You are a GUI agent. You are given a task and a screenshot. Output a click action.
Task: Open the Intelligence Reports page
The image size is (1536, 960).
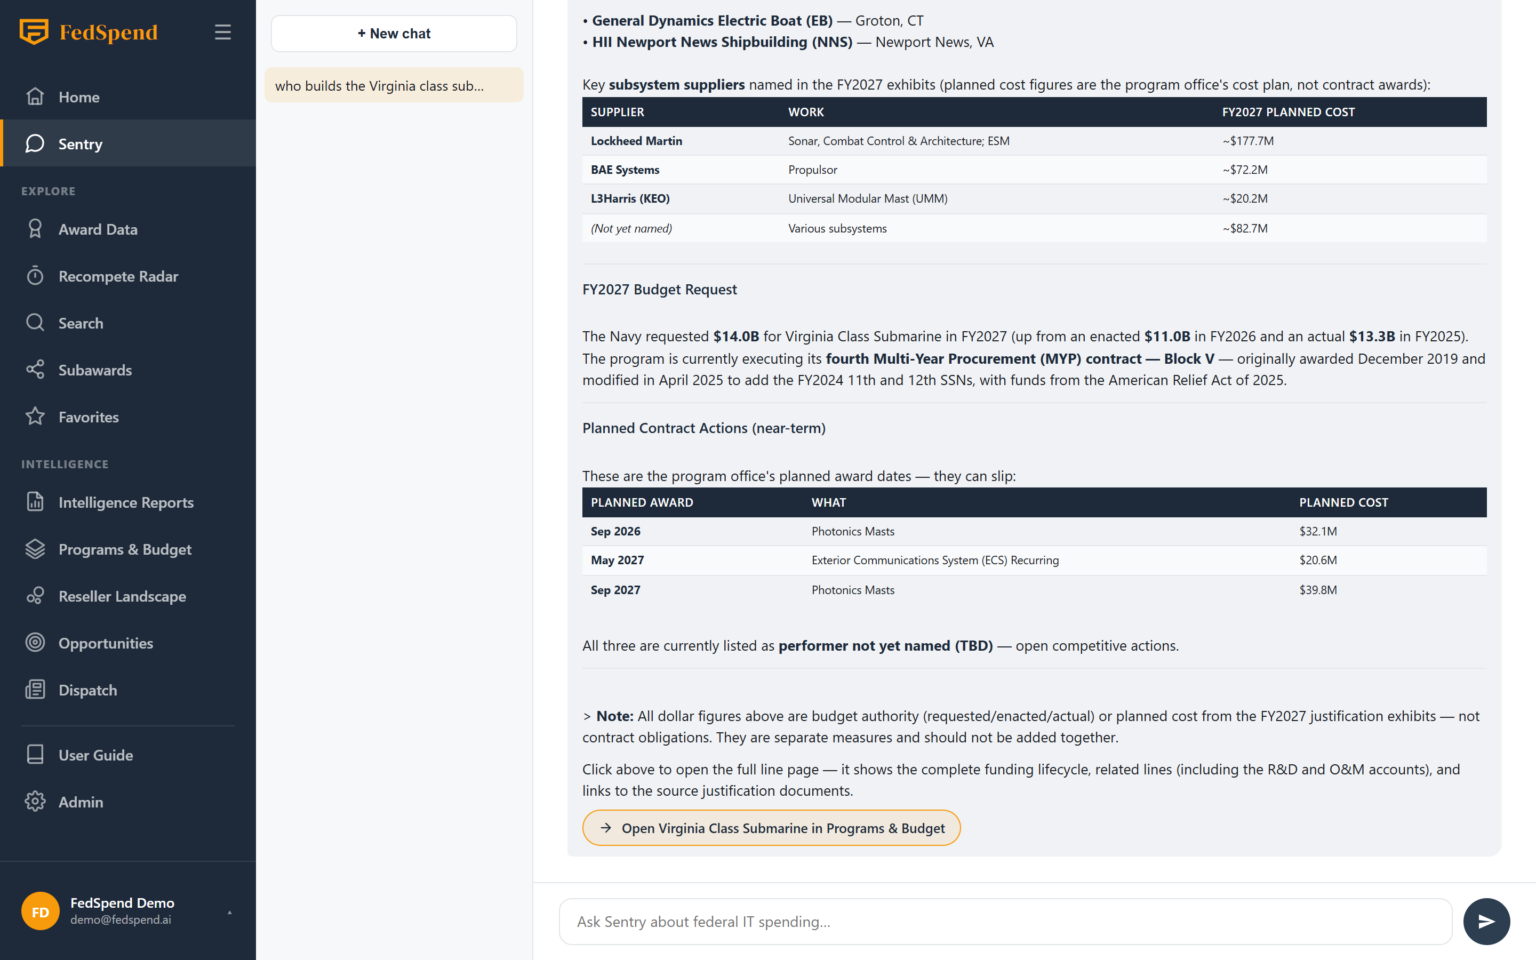tap(128, 502)
